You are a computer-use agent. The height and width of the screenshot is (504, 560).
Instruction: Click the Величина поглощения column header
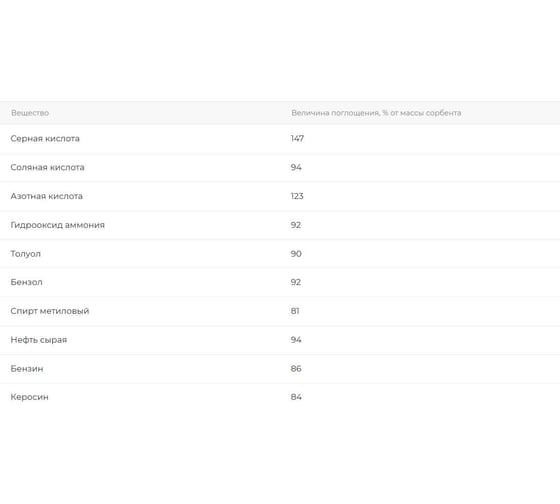[376, 113]
